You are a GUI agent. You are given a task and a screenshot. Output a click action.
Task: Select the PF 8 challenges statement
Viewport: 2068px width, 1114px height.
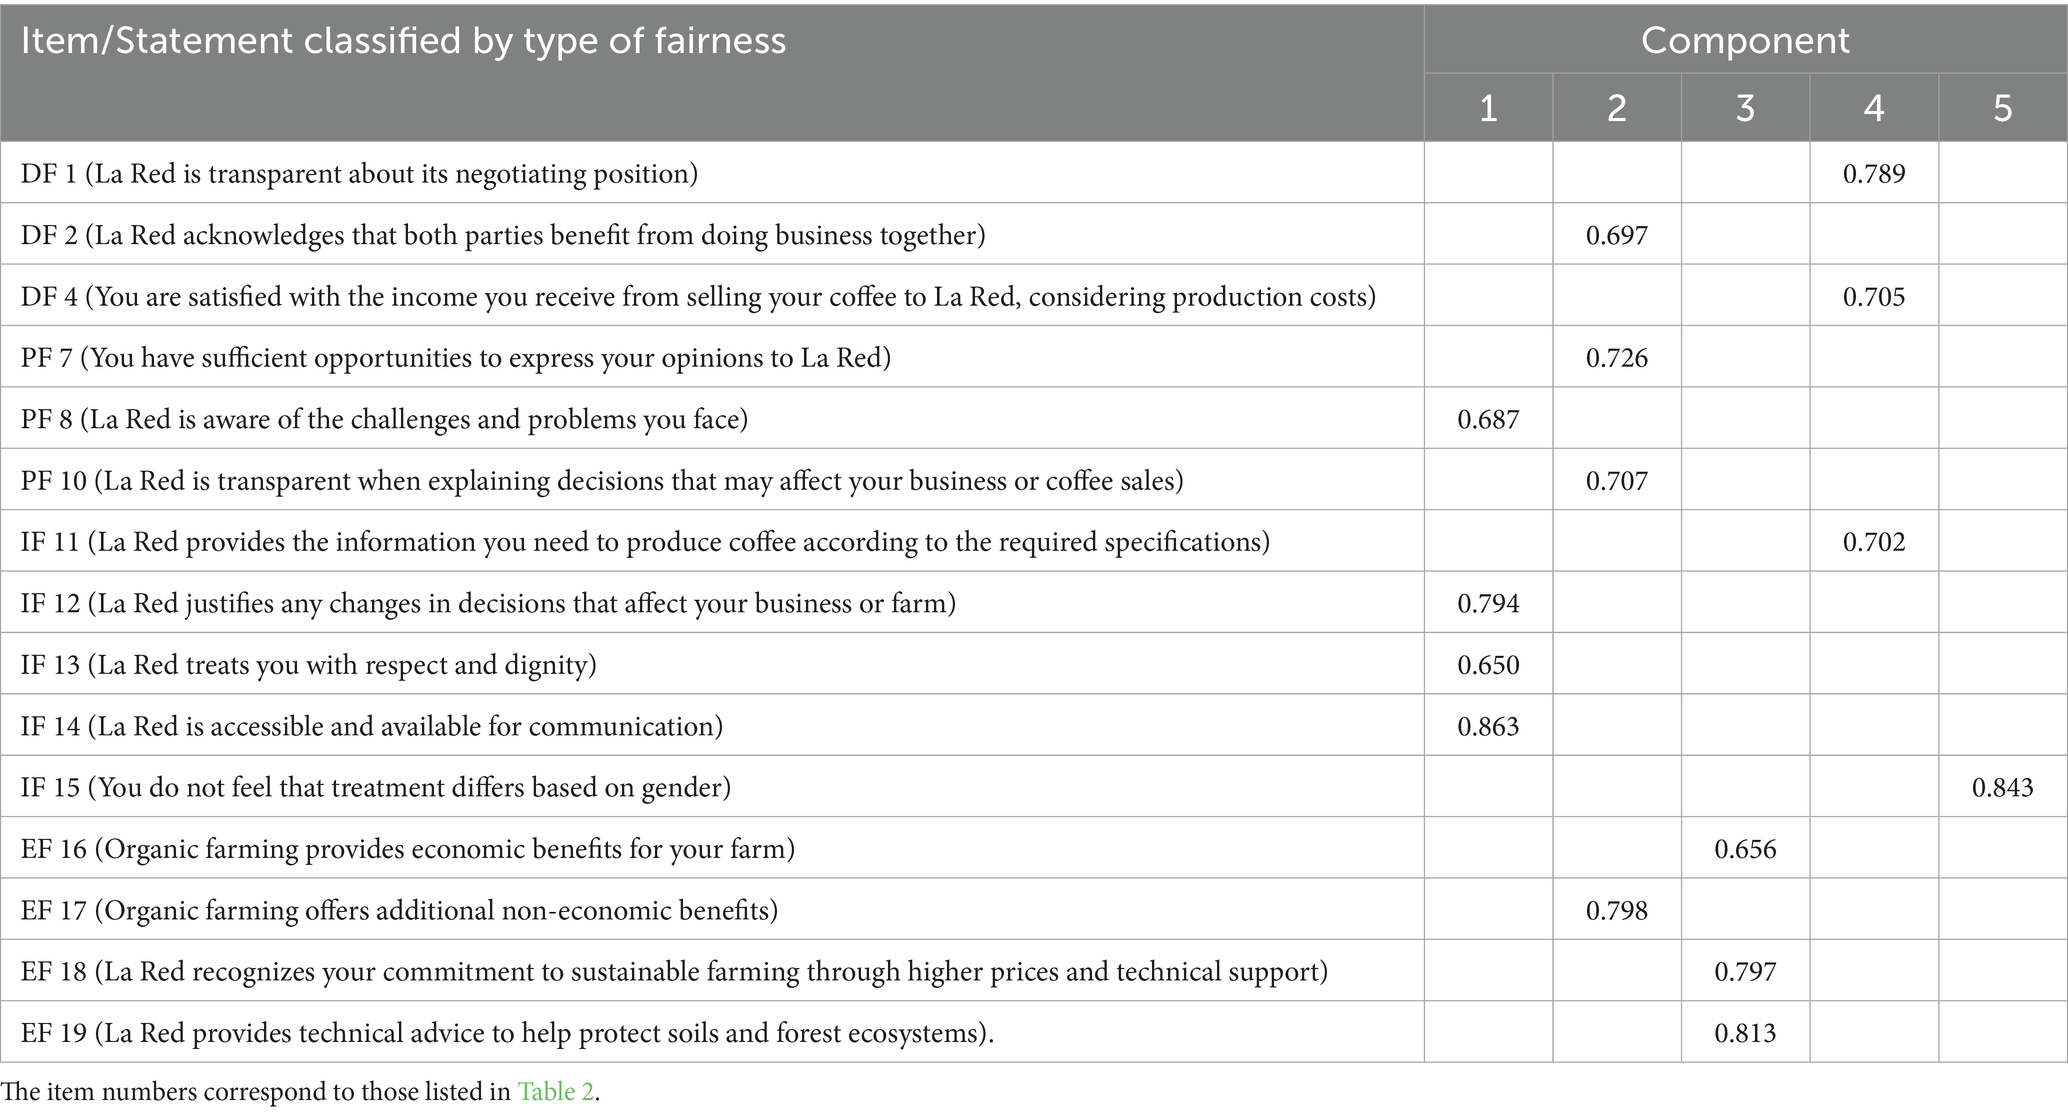(384, 420)
